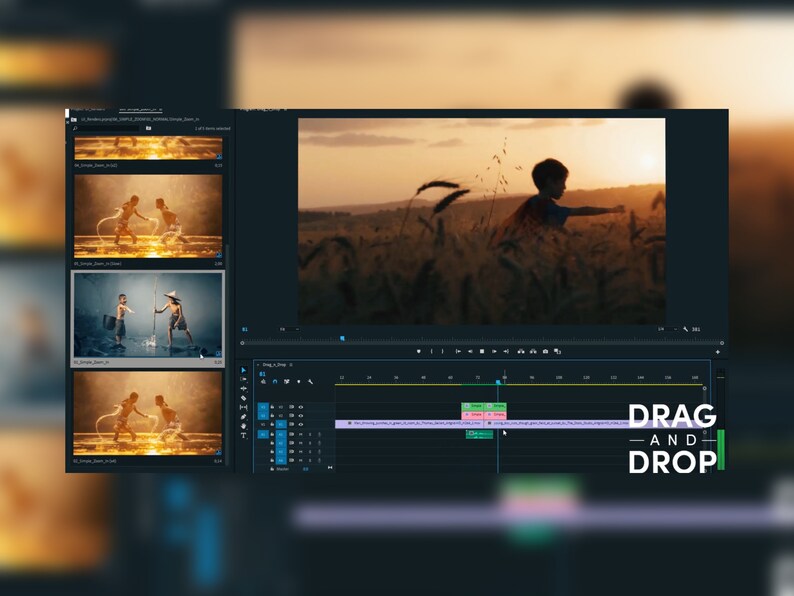Click program monitor zoom scroll bar

point(482,343)
